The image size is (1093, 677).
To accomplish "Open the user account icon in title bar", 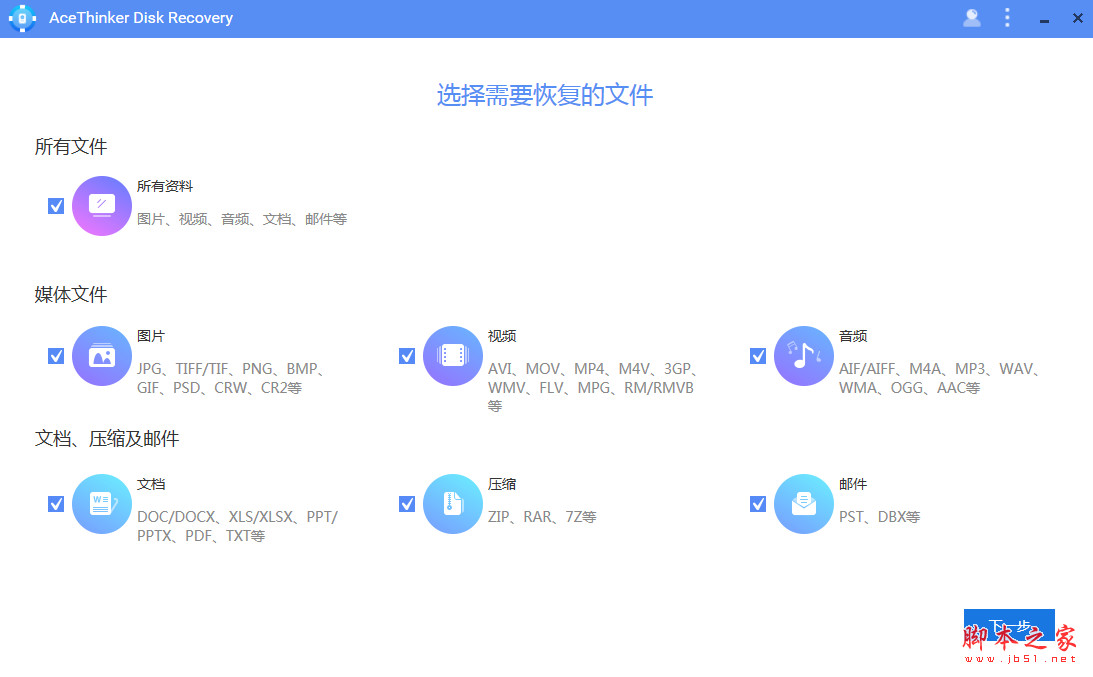I will pos(971,18).
